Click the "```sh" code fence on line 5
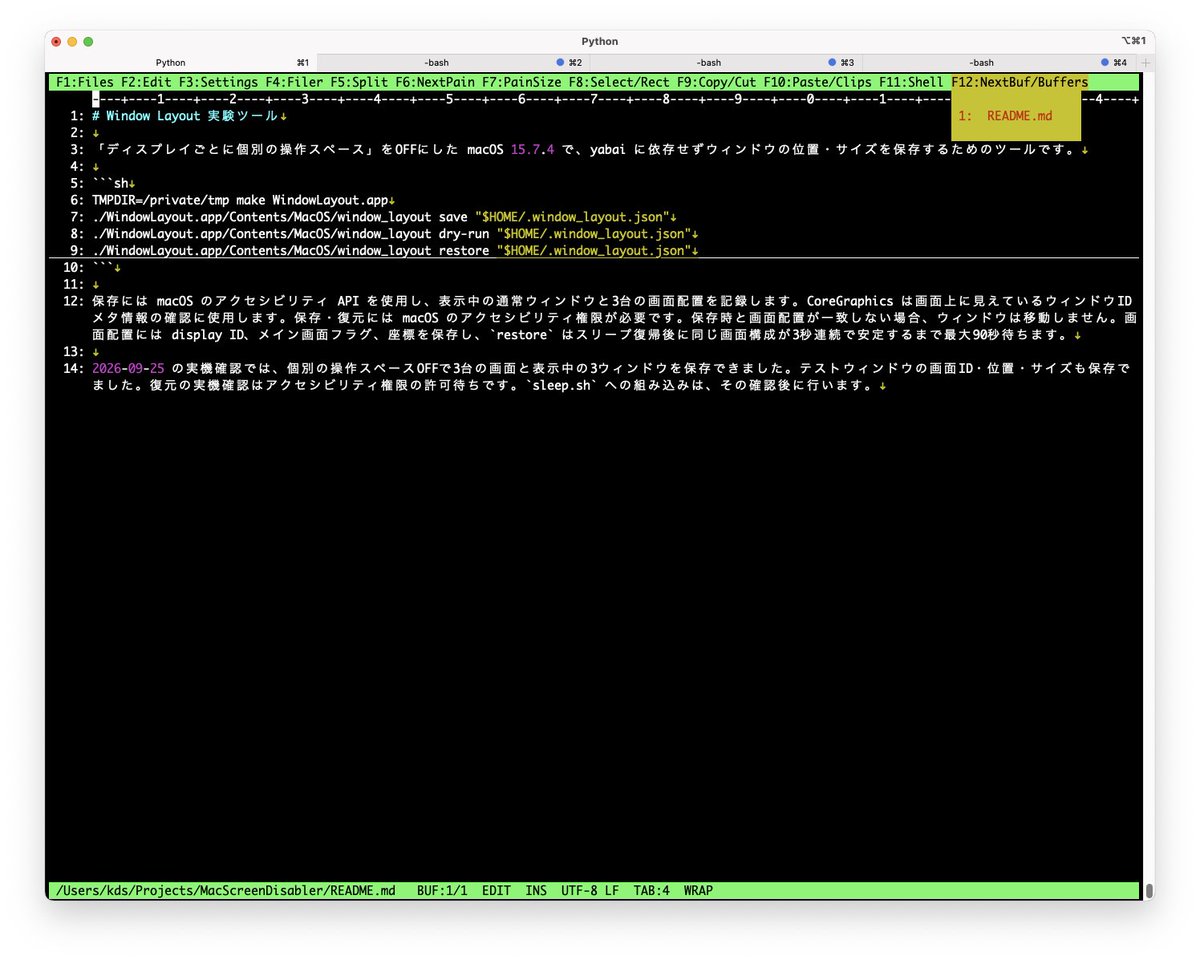Image resolution: width=1200 pixels, height=960 pixels. [x=109, y=184]
